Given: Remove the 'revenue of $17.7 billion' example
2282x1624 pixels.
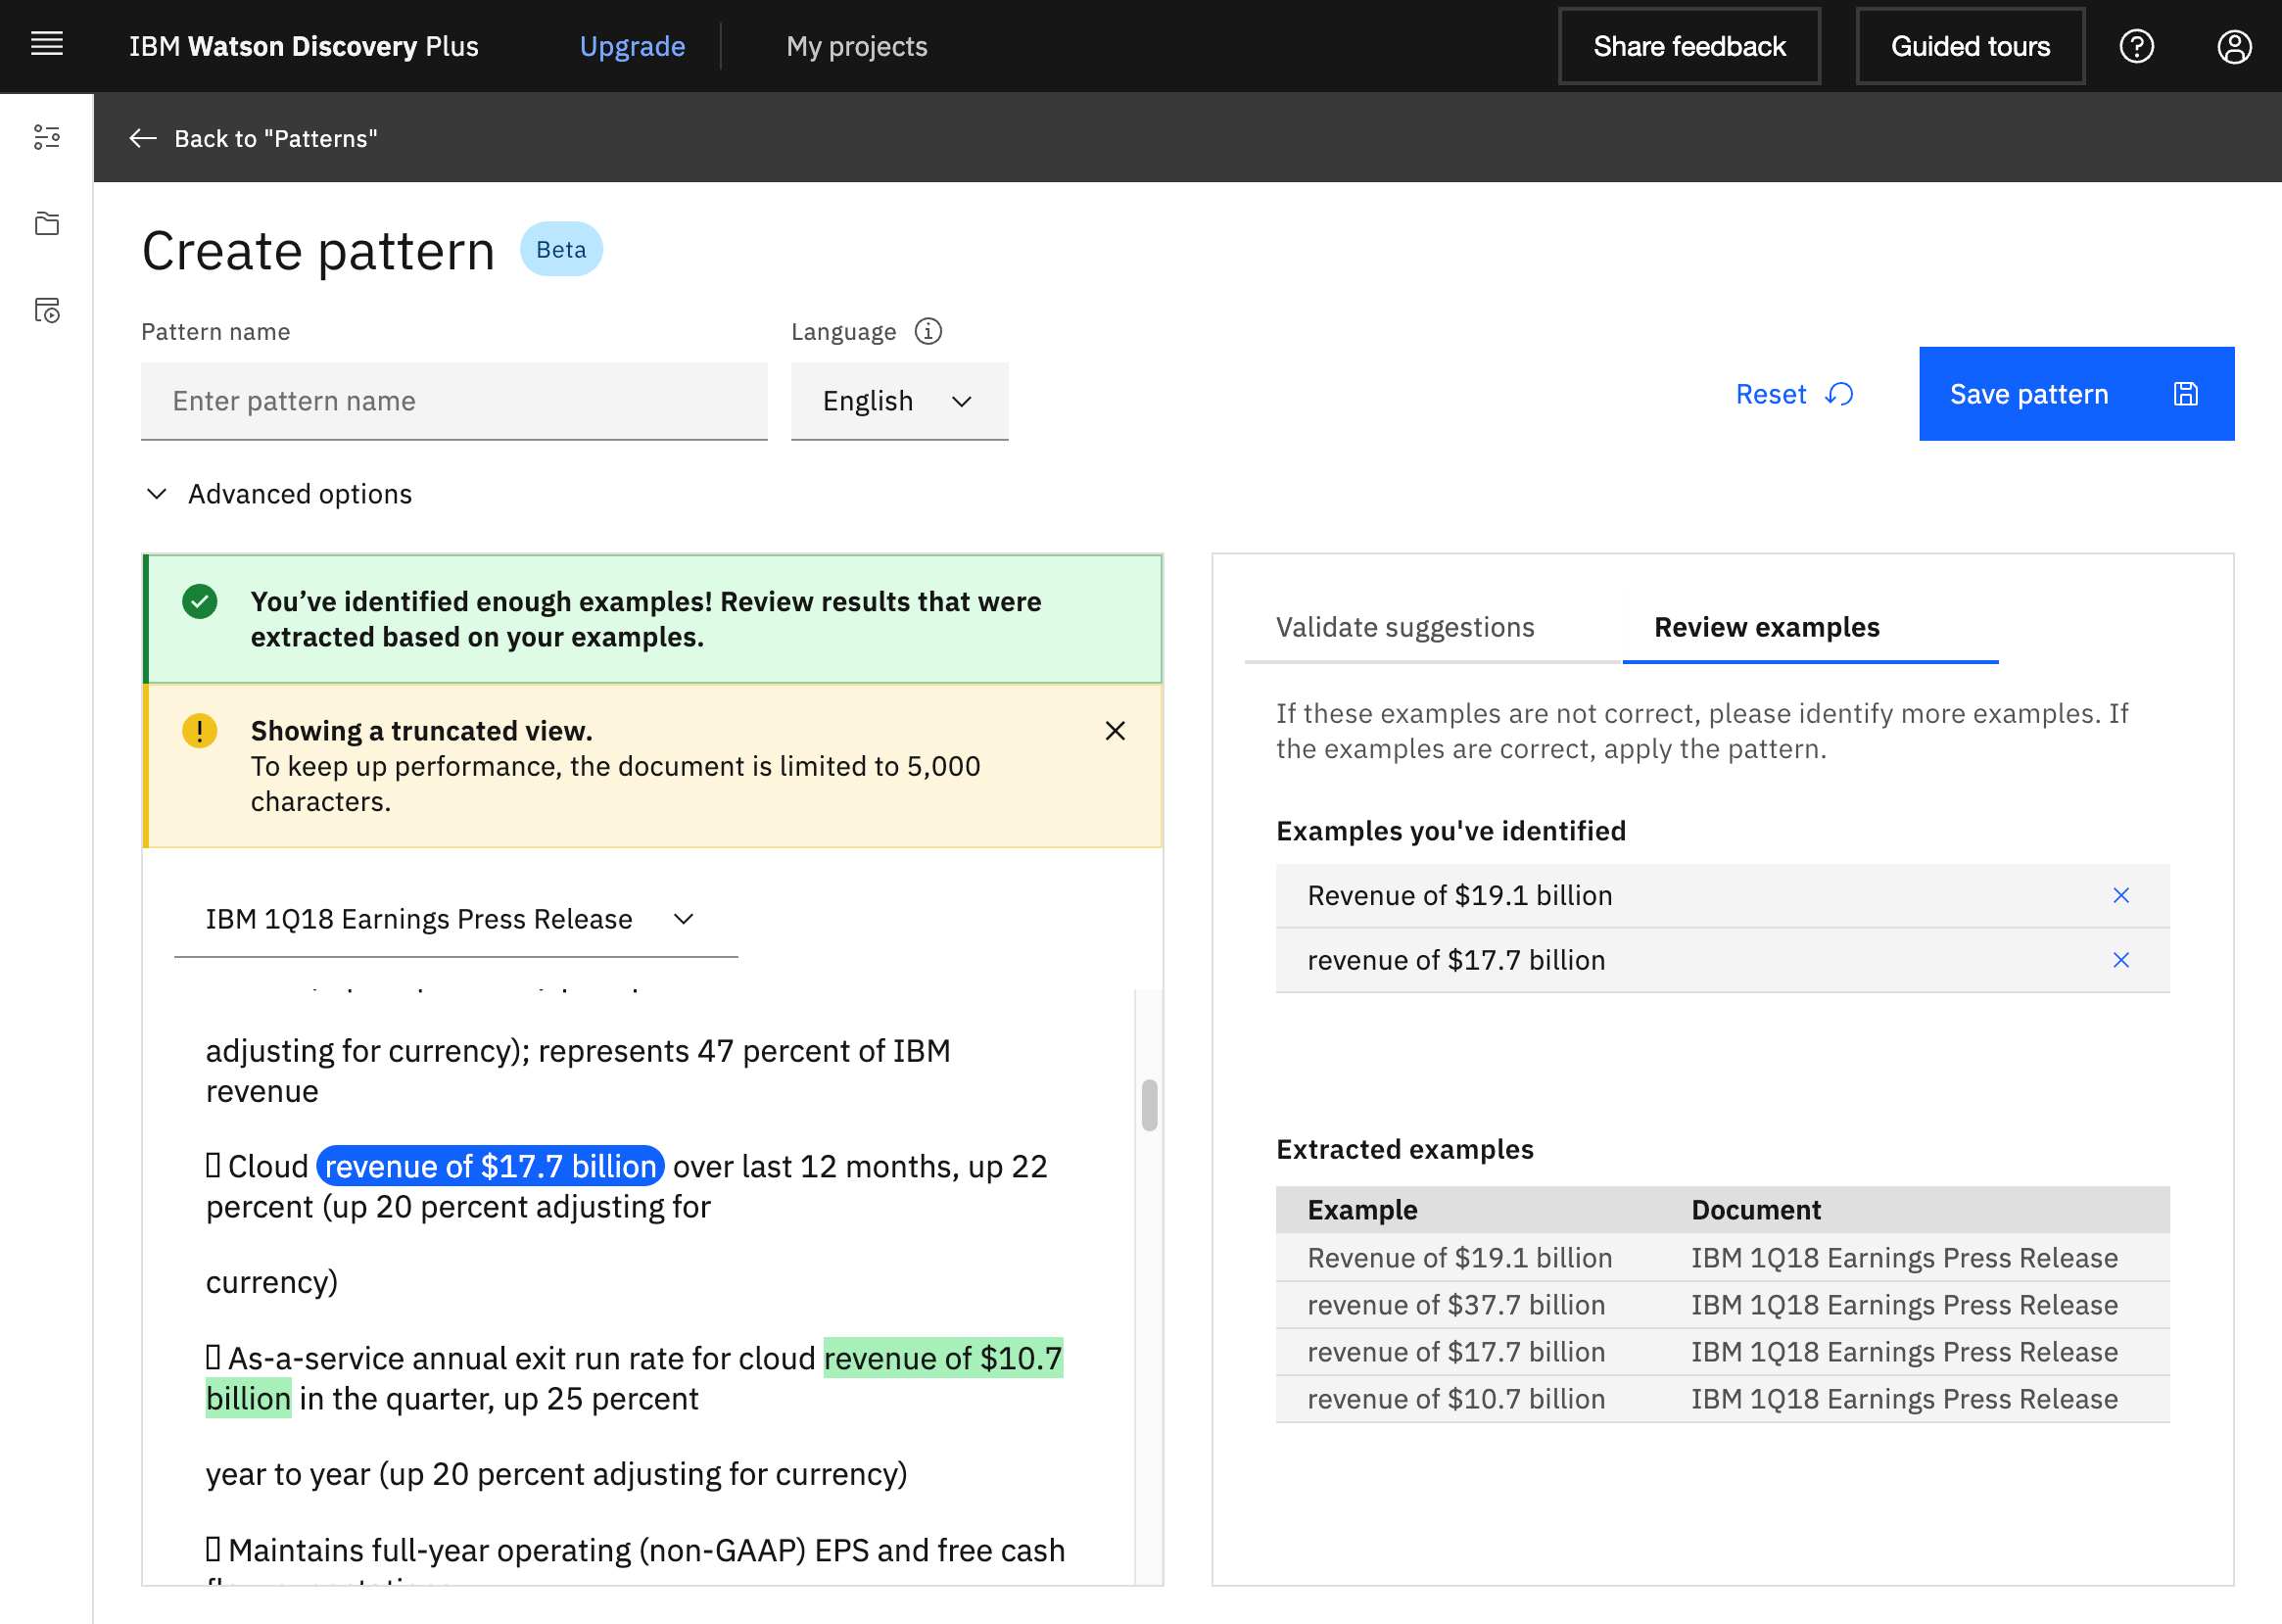Looking at the screenshot, I should pos(2120,960).
